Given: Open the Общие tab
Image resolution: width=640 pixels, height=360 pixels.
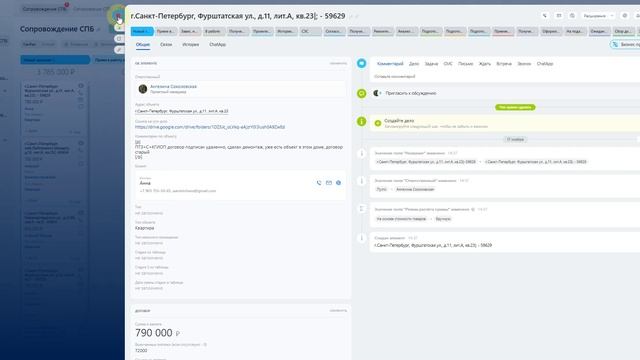Looking at the screenshot, I should [x=143, y=44].
